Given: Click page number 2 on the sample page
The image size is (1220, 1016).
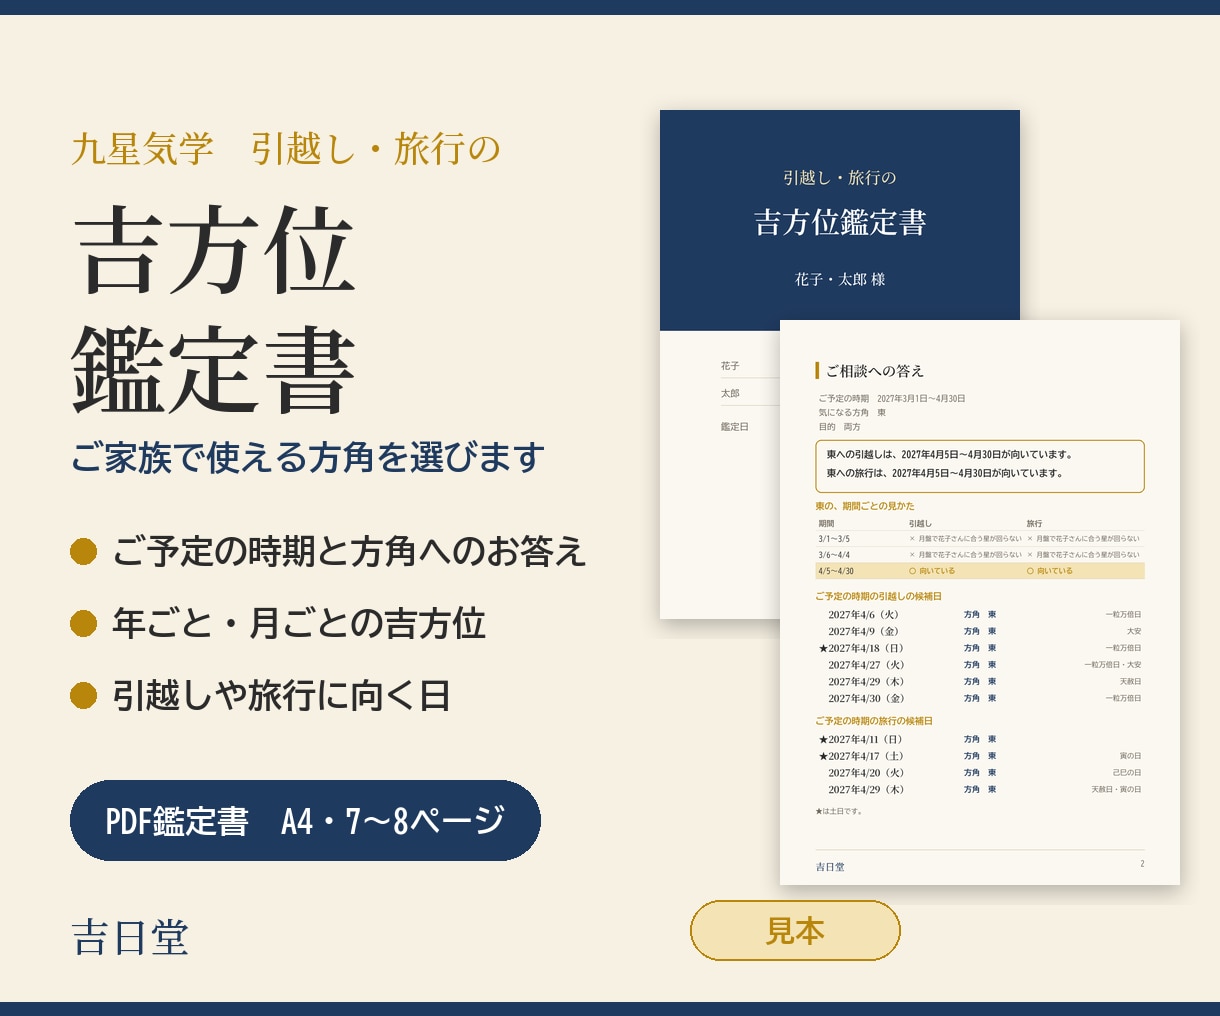Looking at the screenshot, I should (x=1142, y=864).
